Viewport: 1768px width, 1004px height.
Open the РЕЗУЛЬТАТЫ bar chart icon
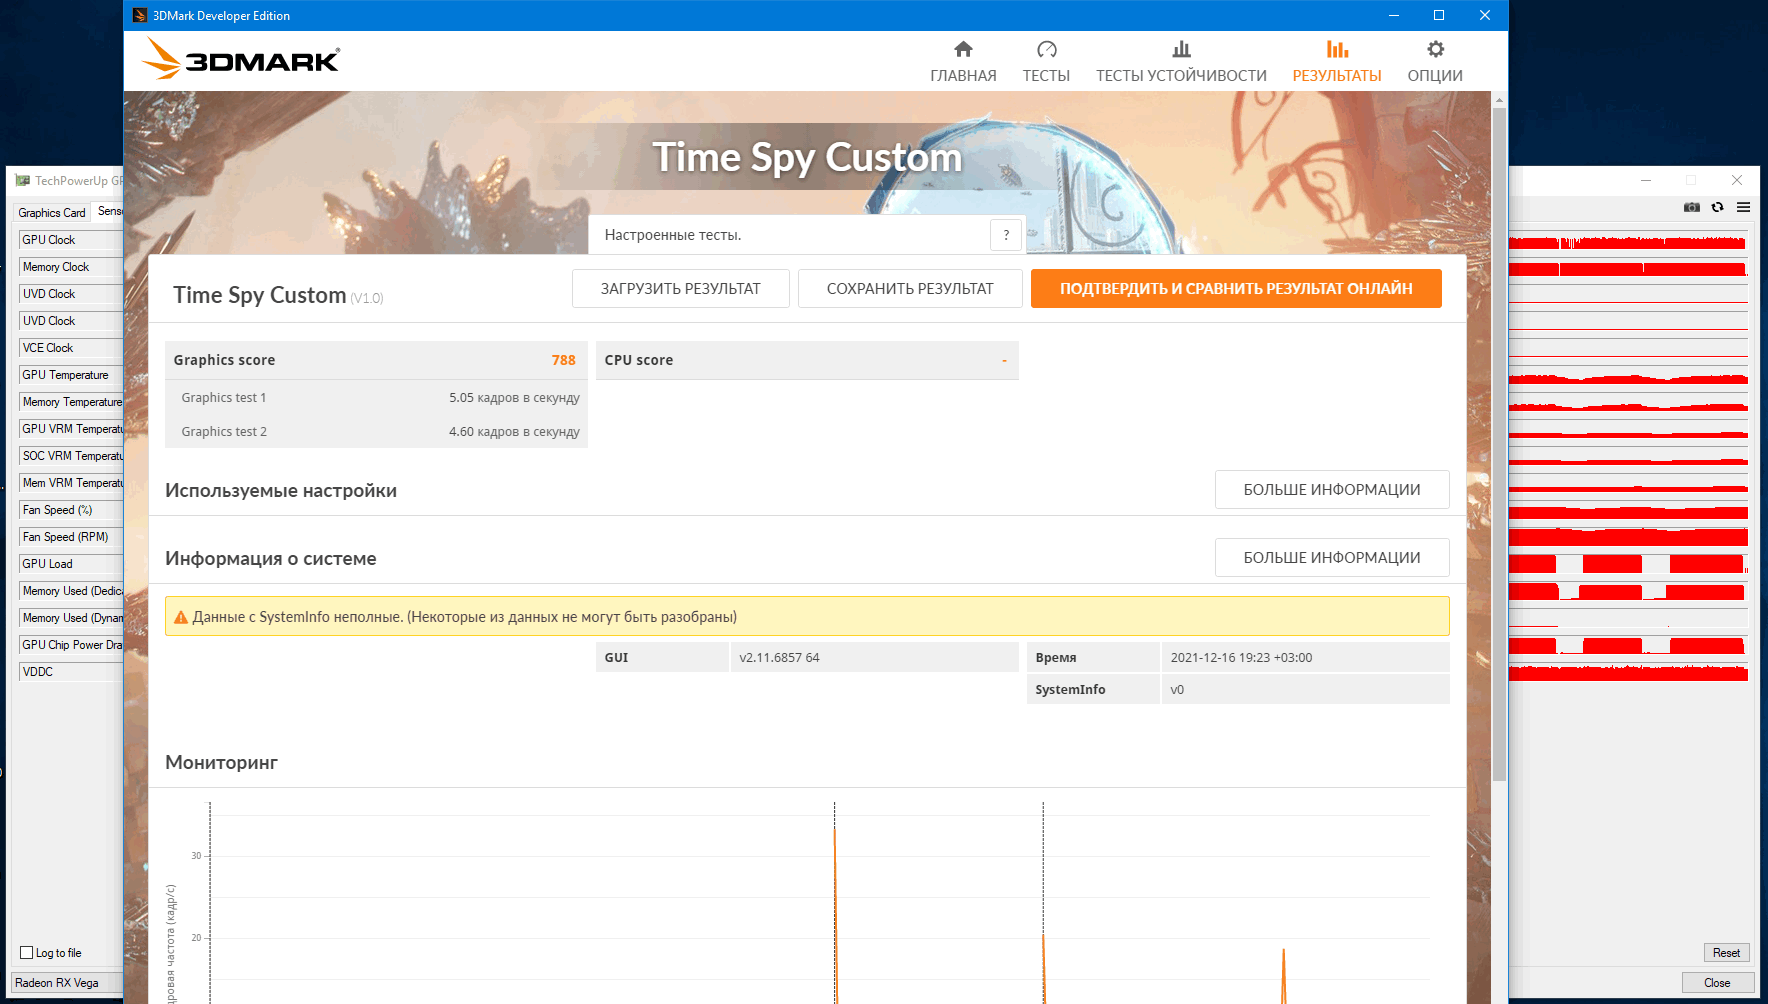click(x=1337, y=49)
